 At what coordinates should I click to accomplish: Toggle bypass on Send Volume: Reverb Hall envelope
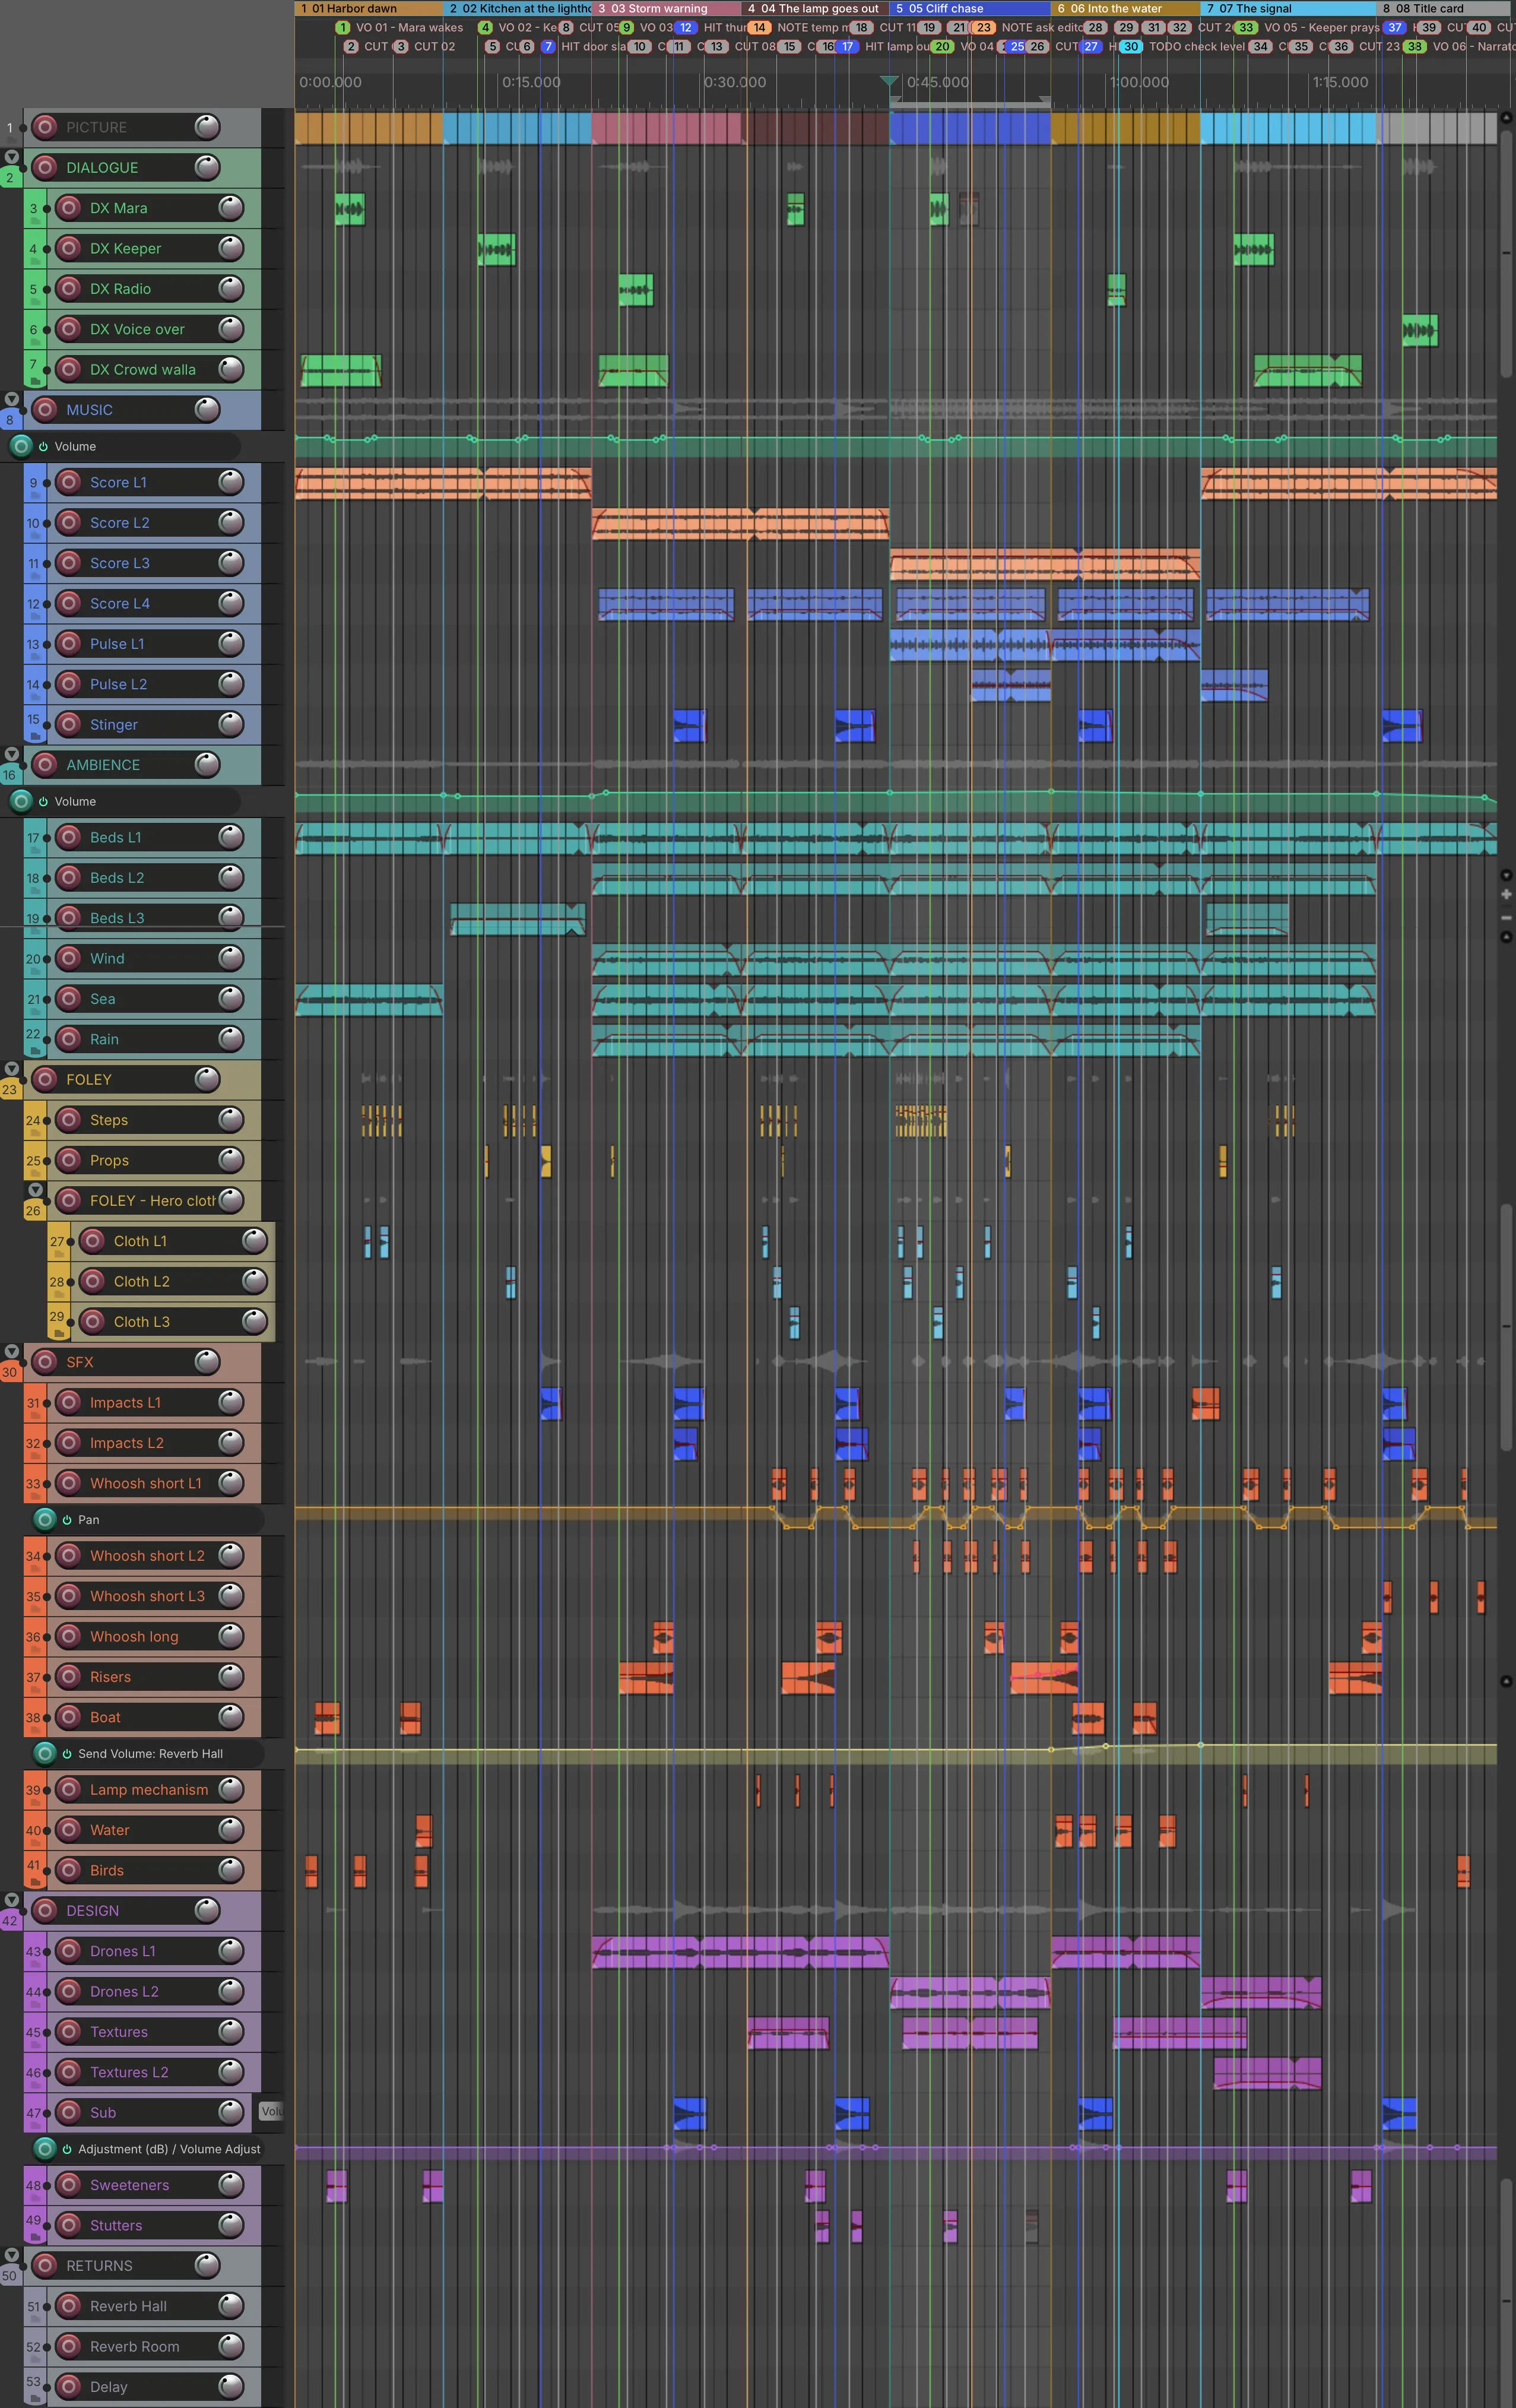pyautogui.click(x=67, y=1754)
